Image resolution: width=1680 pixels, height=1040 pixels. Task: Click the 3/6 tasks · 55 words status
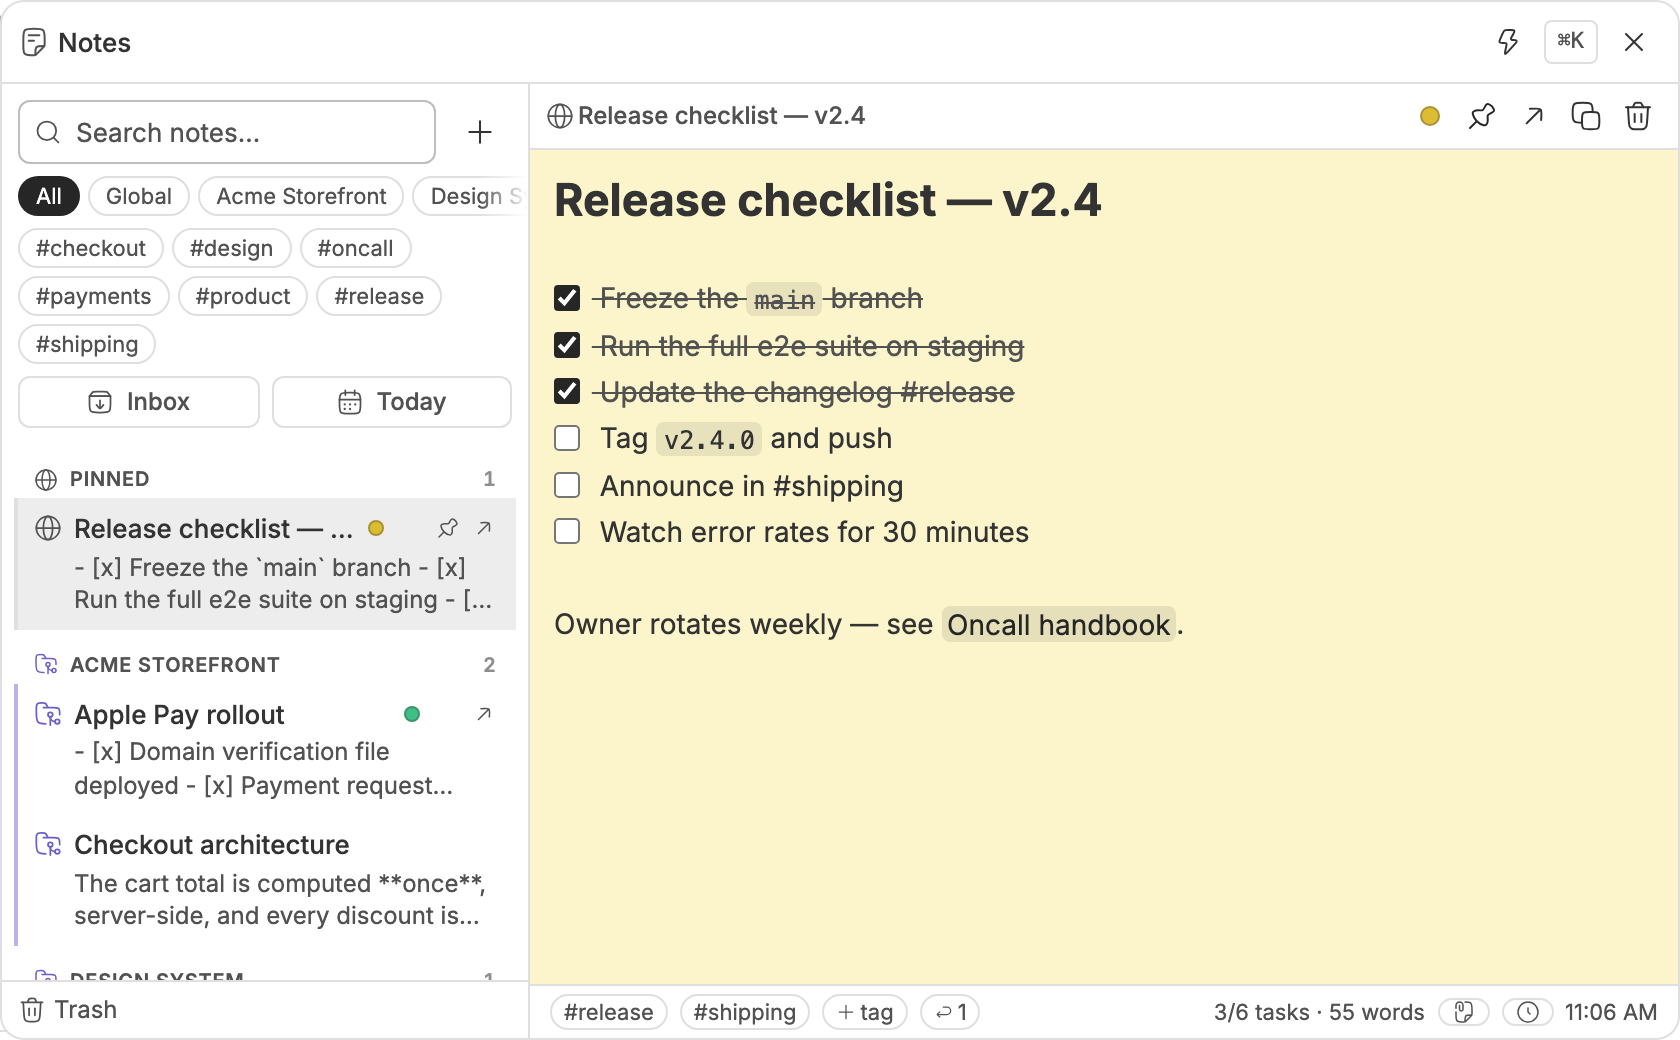click(x=1318, y=1012)
